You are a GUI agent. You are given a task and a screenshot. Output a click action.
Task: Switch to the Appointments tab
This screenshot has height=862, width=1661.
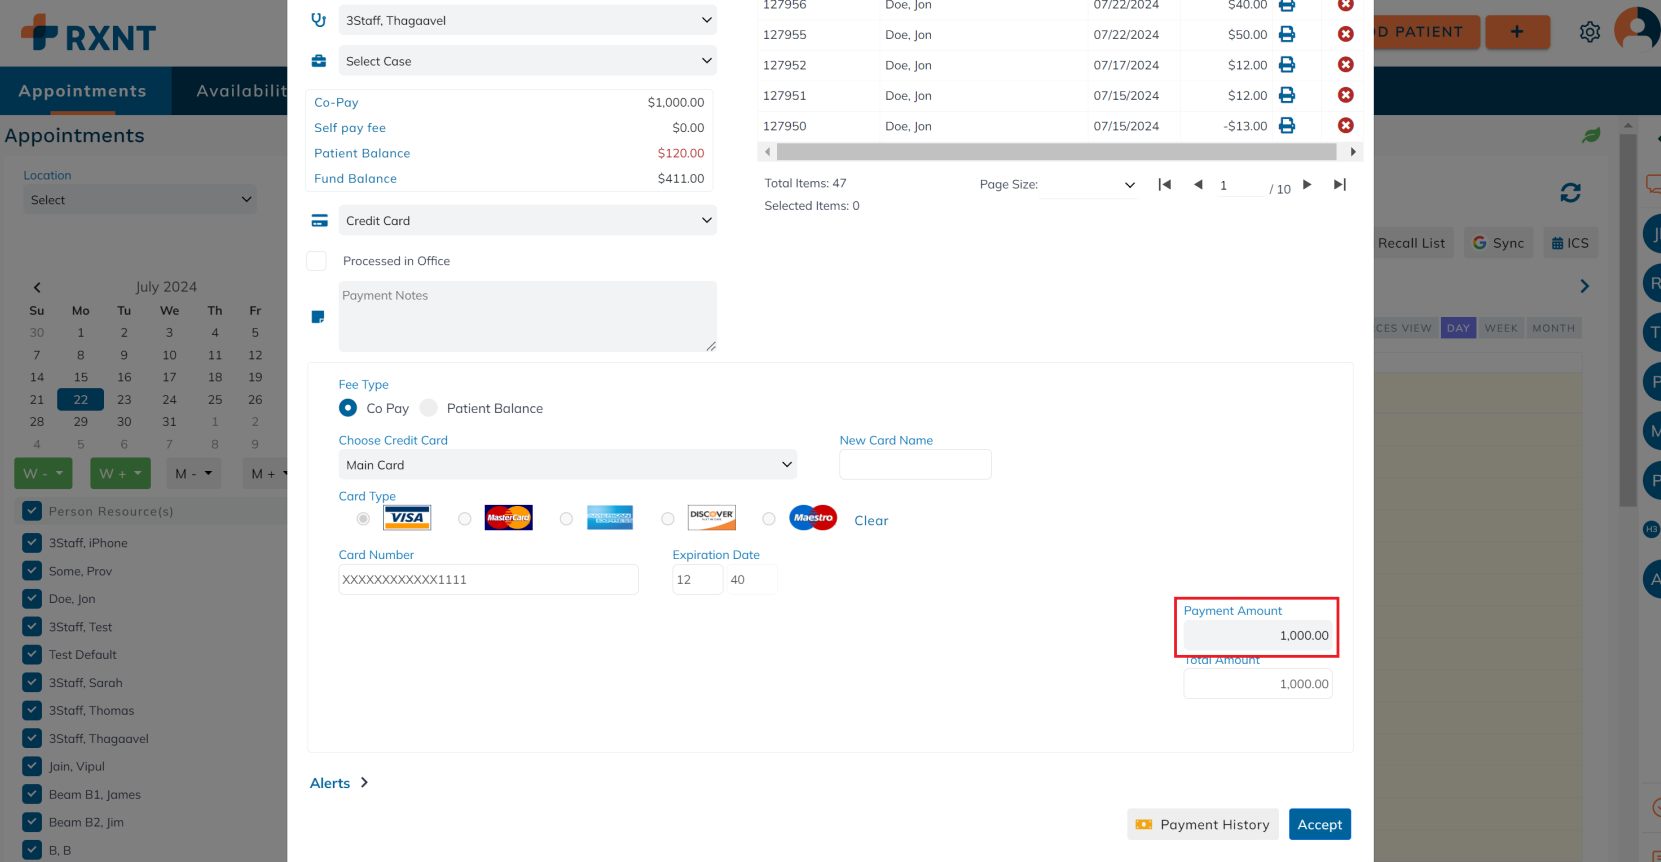coord(83,91)
